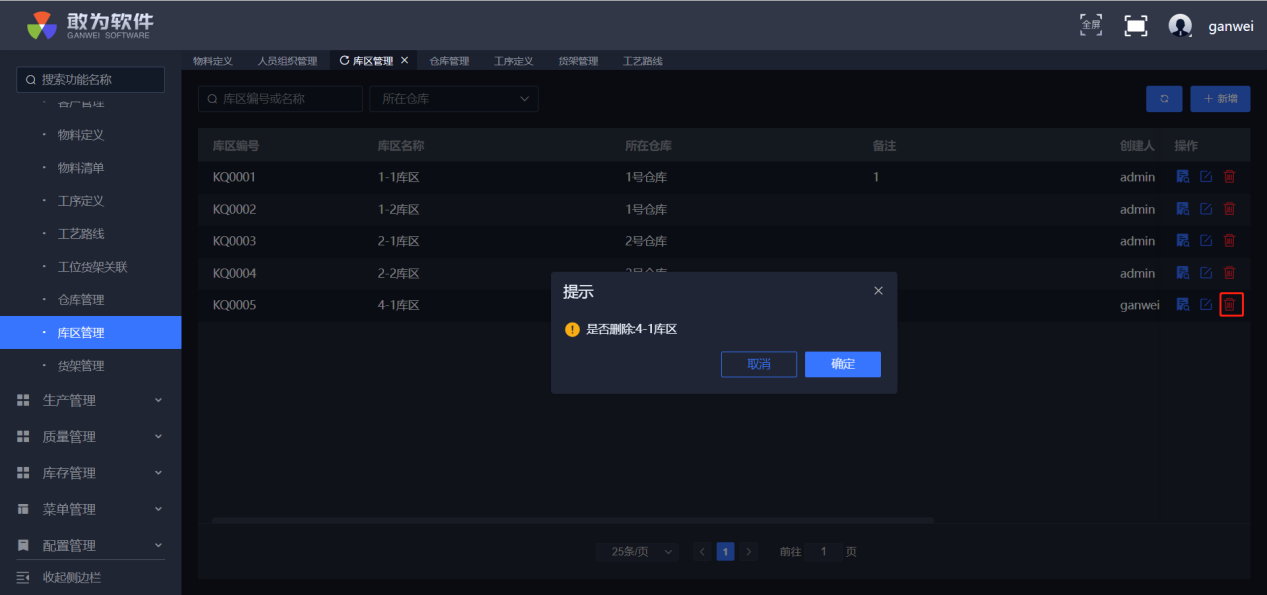Image resolution: width=1267 pixels, height=595 pixels.
Task: Open 物料清单 in the sidebar
Action: (81, 168)
